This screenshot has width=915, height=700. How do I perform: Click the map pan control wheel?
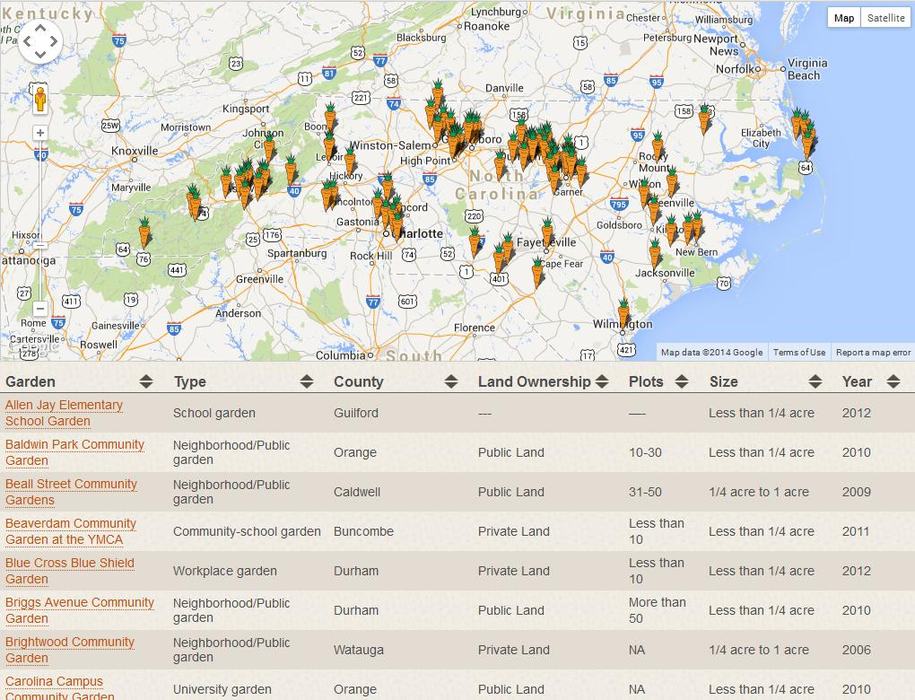(x=40, y=41)
